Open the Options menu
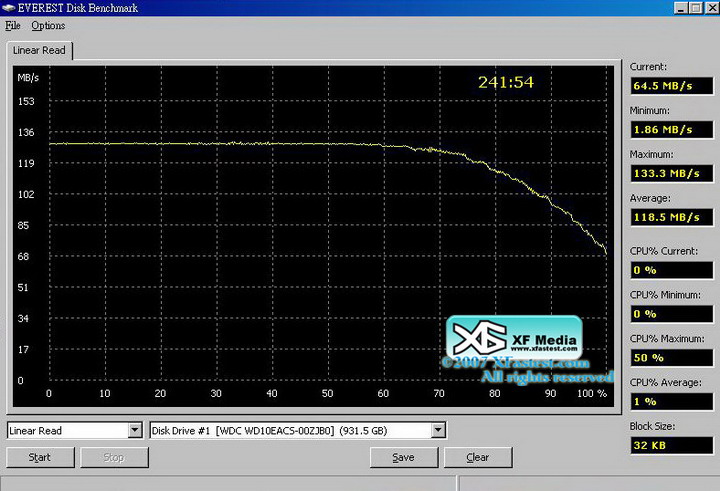720x491 pixels. coord(48,26)
